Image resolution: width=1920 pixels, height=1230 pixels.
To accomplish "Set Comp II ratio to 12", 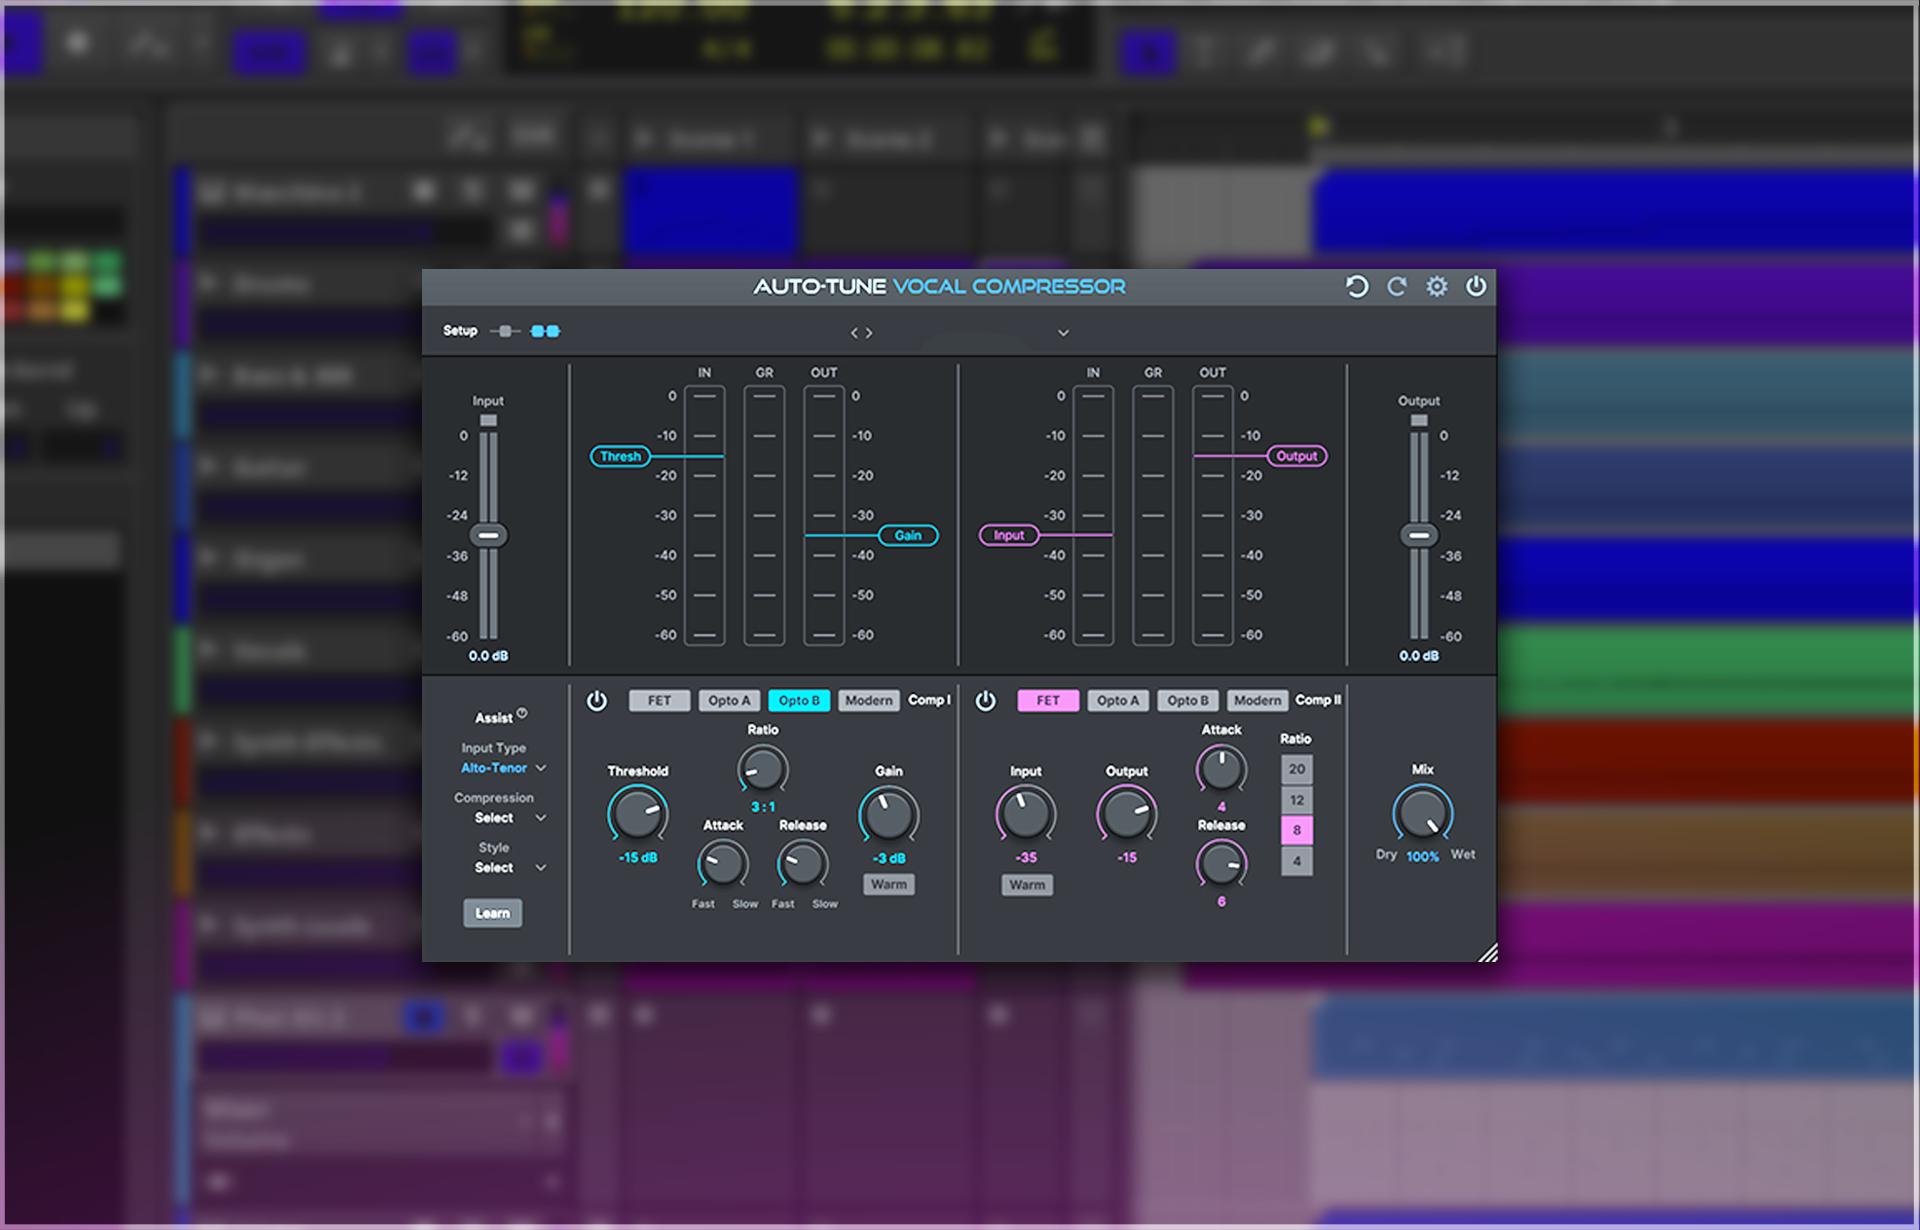I will point(1297,800).
